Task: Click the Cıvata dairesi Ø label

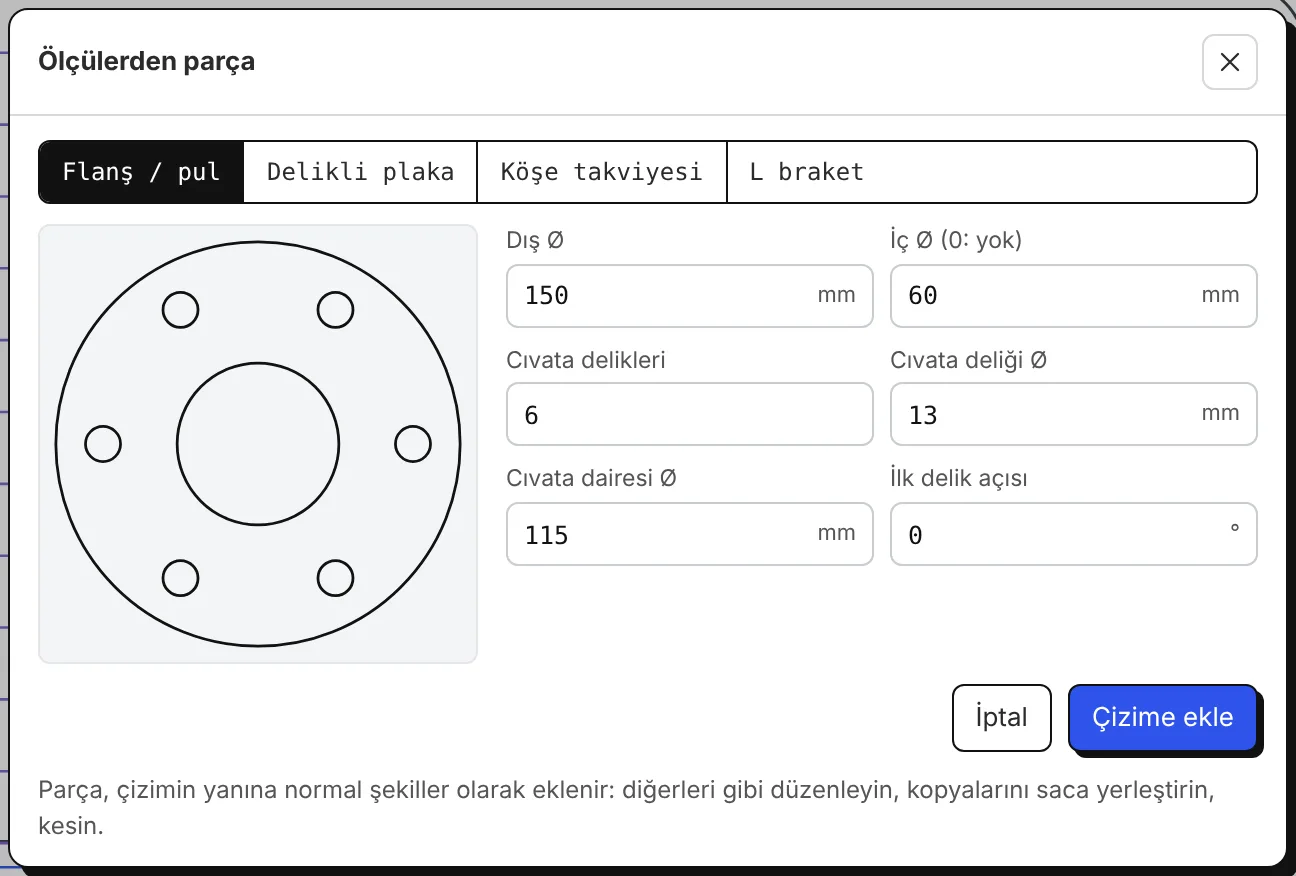Action: 592,478
